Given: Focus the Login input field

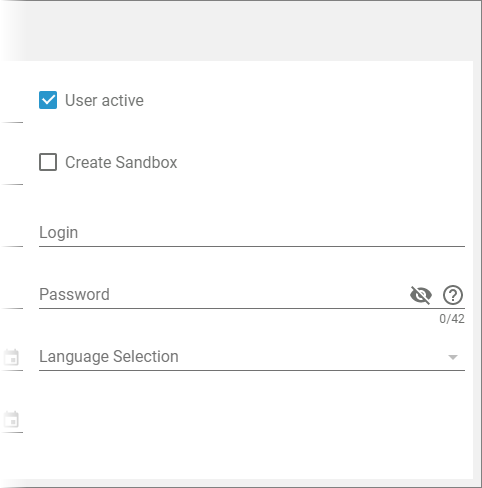Looking at the screenshot, I should tap(252, 233).
